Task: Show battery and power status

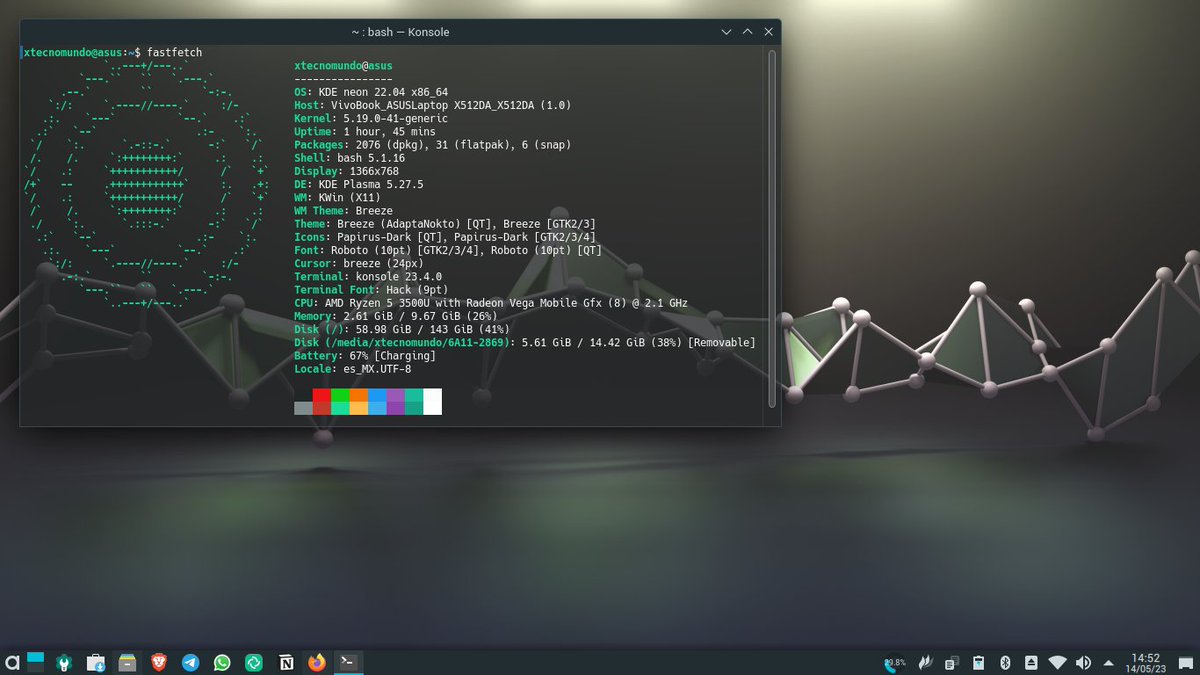Action: (x=979, y=662)
